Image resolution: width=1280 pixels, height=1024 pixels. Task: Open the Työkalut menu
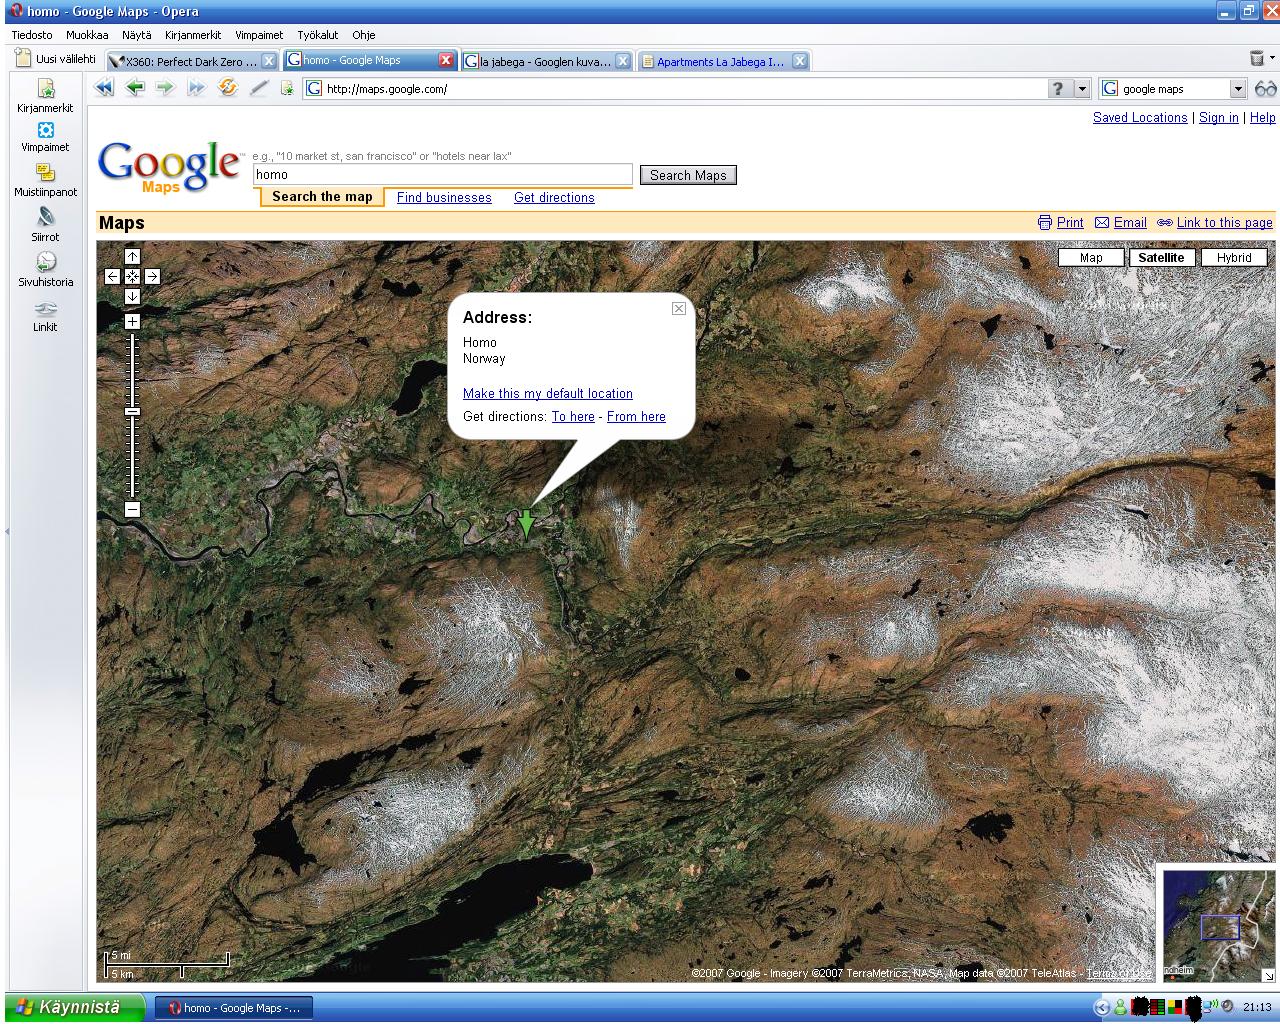click(x=317, y=35)
